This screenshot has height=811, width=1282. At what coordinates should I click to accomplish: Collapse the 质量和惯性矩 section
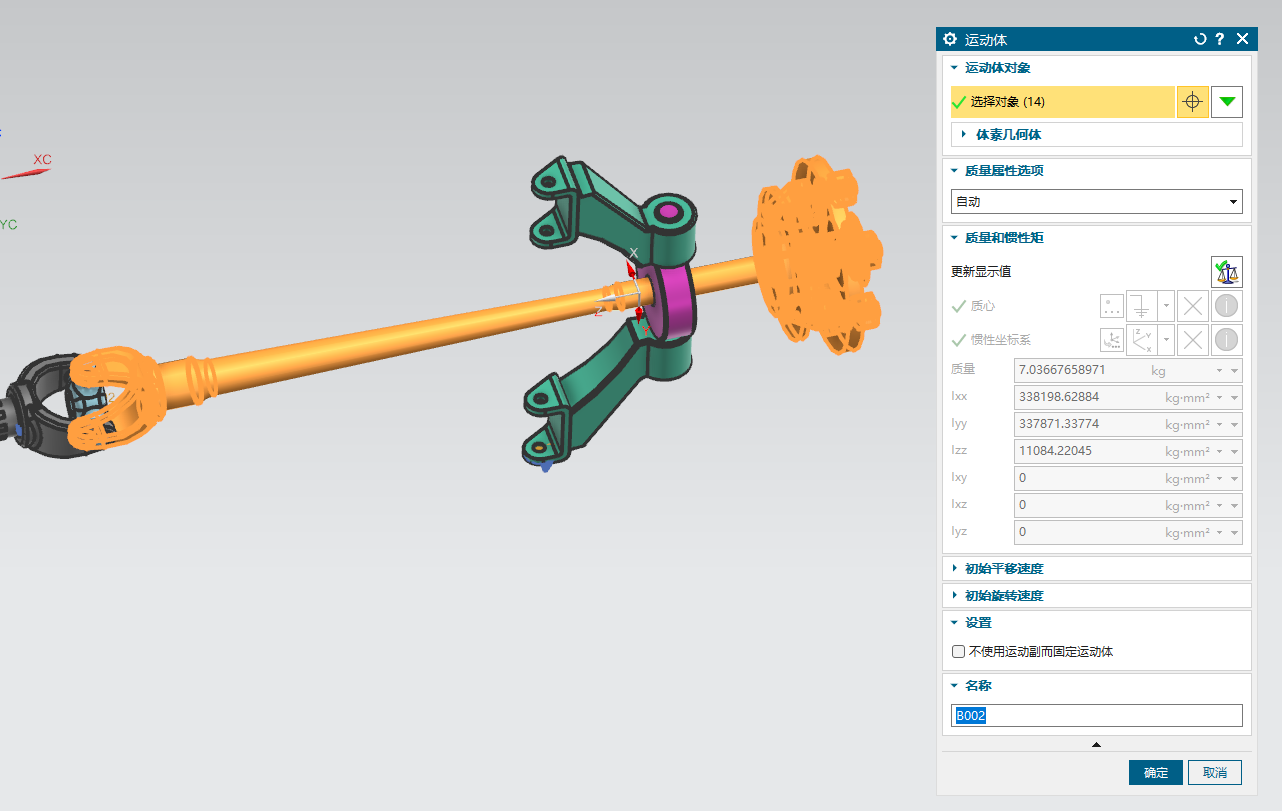pyautogui.click(x=1004, y=238)
